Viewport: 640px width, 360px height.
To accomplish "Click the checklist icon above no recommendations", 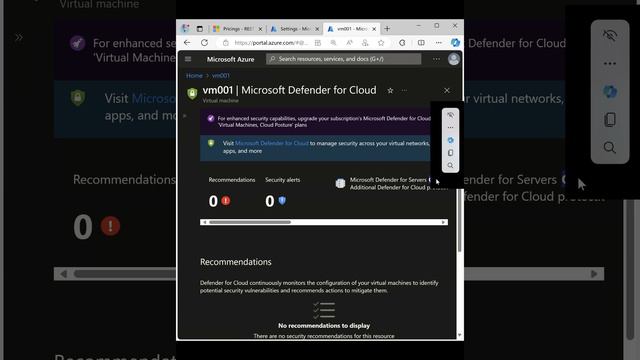I will [324, 310].
